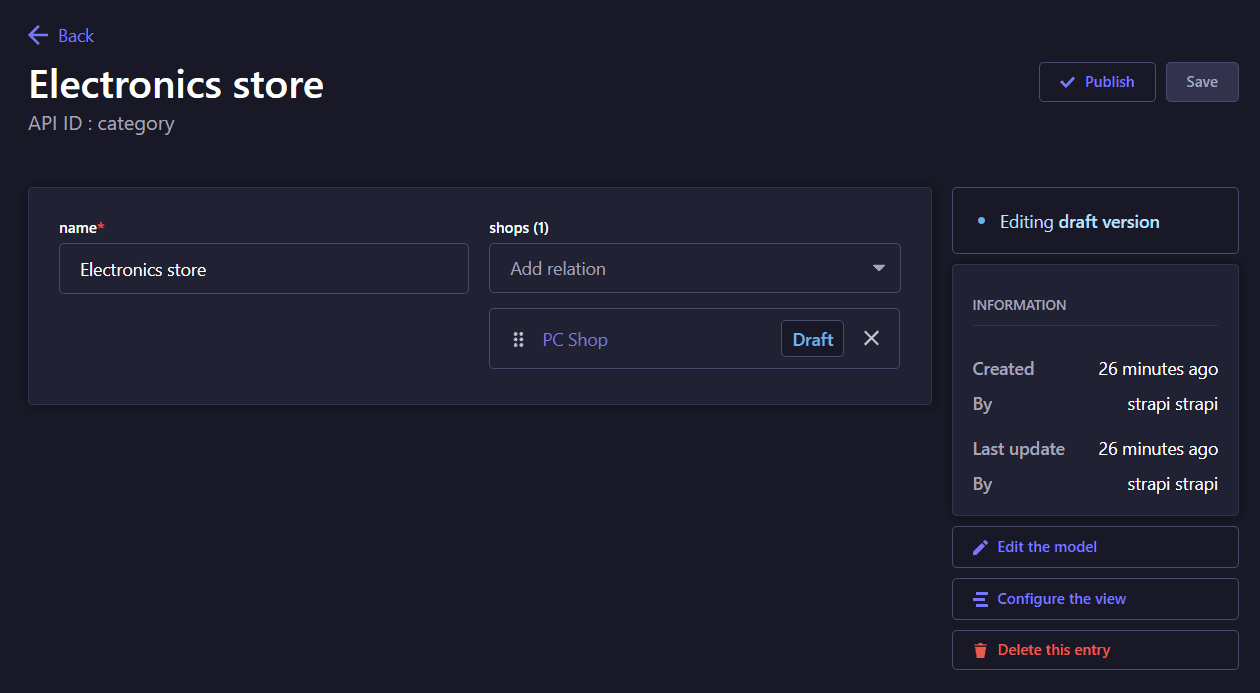
Task: Click the checkmark icon in the Publish button
Action: [x=1067, y=82]
